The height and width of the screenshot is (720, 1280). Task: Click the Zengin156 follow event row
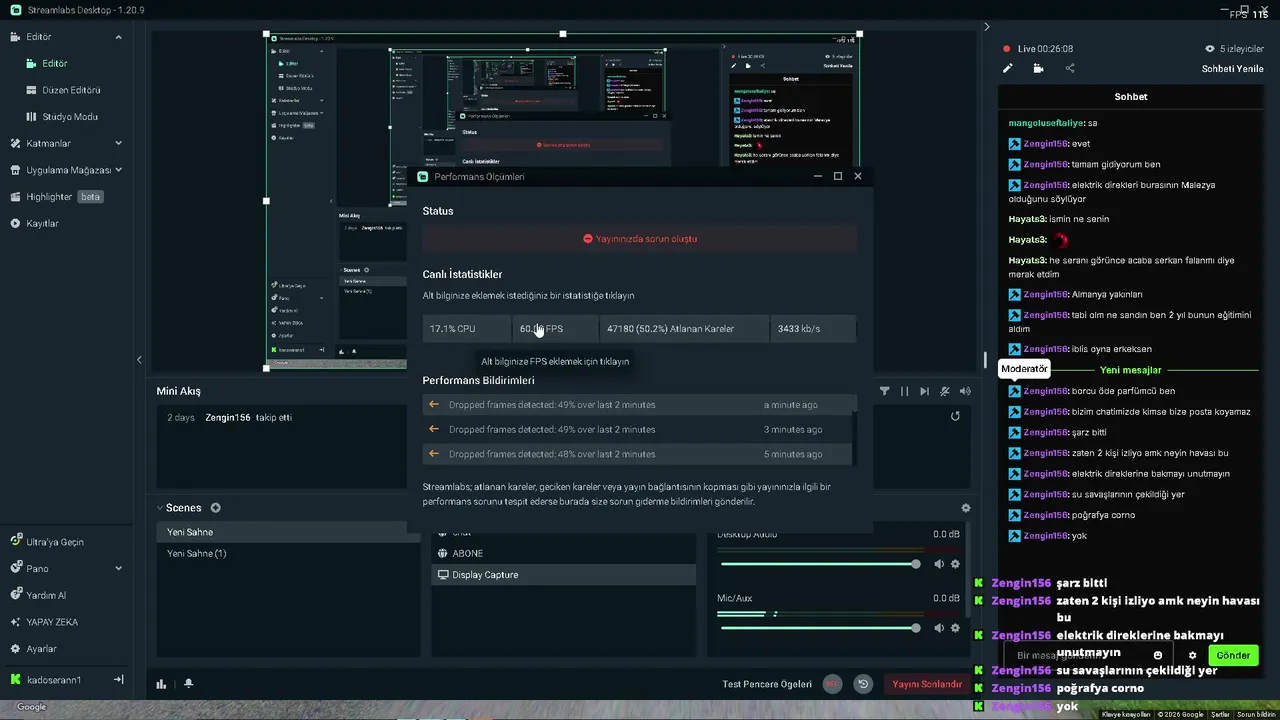tap(563, 417)
